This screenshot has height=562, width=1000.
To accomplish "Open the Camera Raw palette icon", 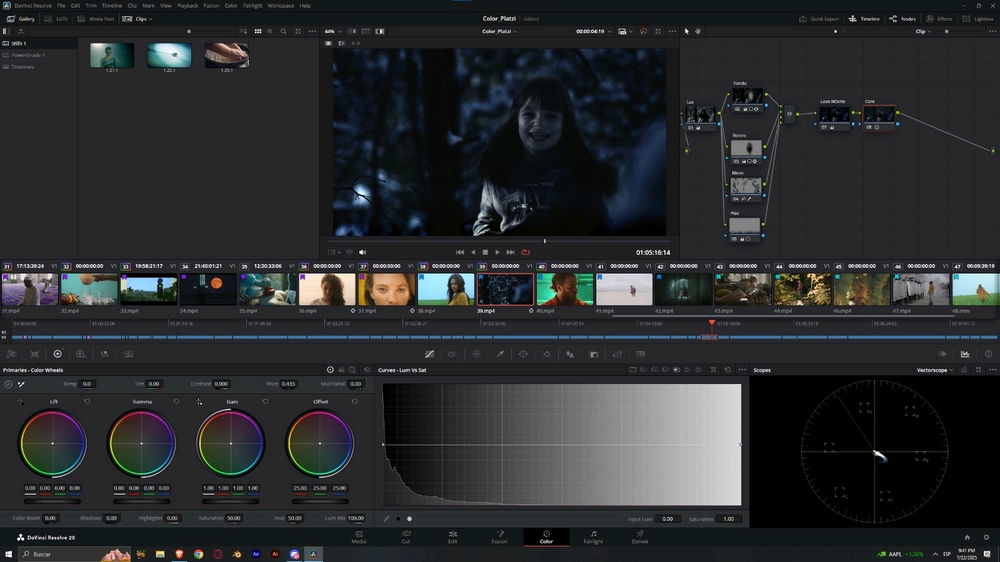I will coord(11,354).
